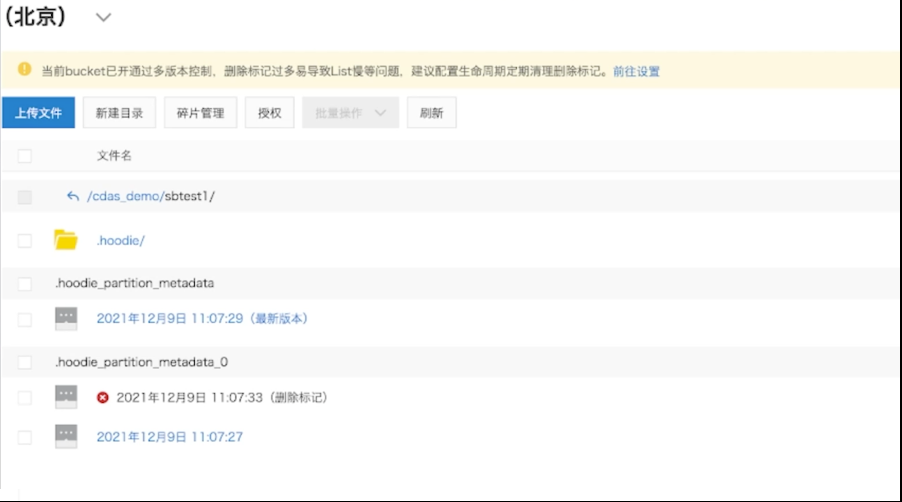The width and height of the screenshot is (902, 502).
Task: Click the yellow warning bulb icon
Action: [24, 71]
